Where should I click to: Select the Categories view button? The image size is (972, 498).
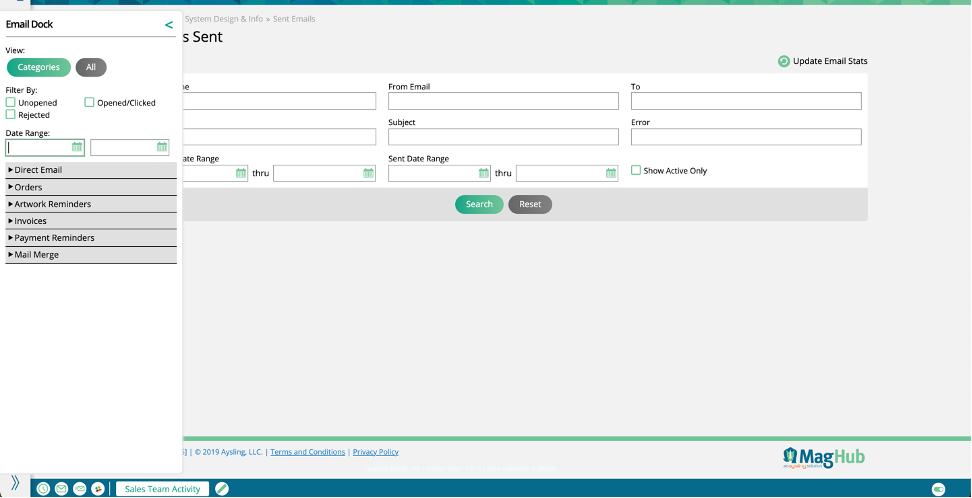click(x=39, y=68)
